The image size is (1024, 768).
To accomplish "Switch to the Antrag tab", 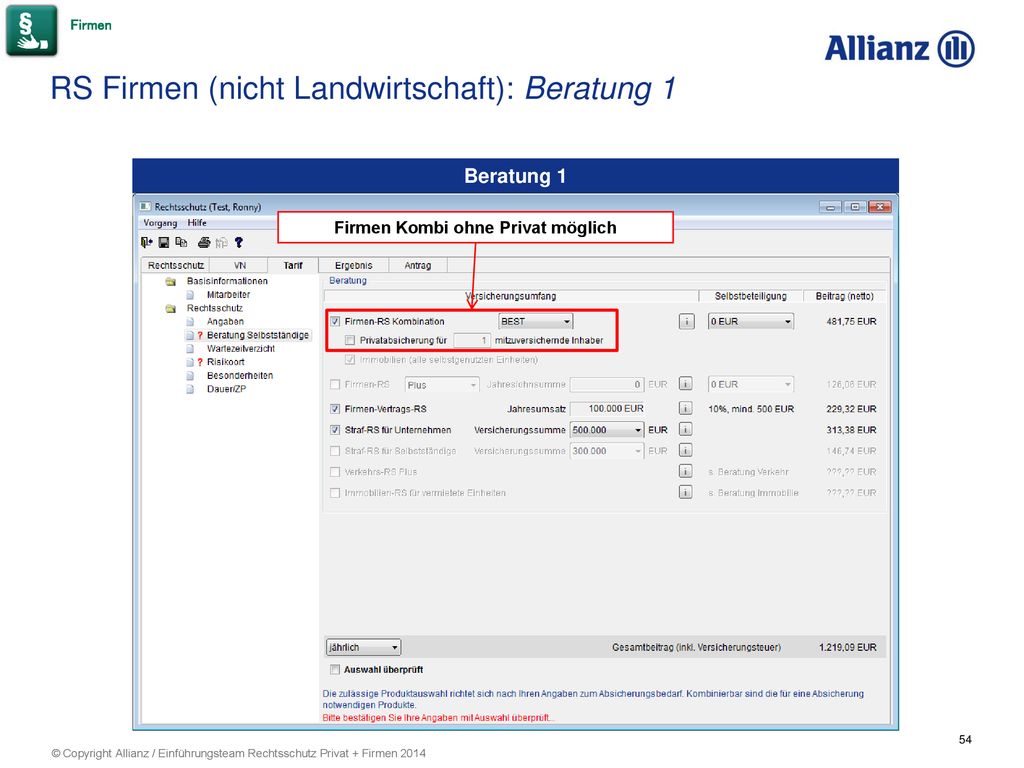I will 417,265.
